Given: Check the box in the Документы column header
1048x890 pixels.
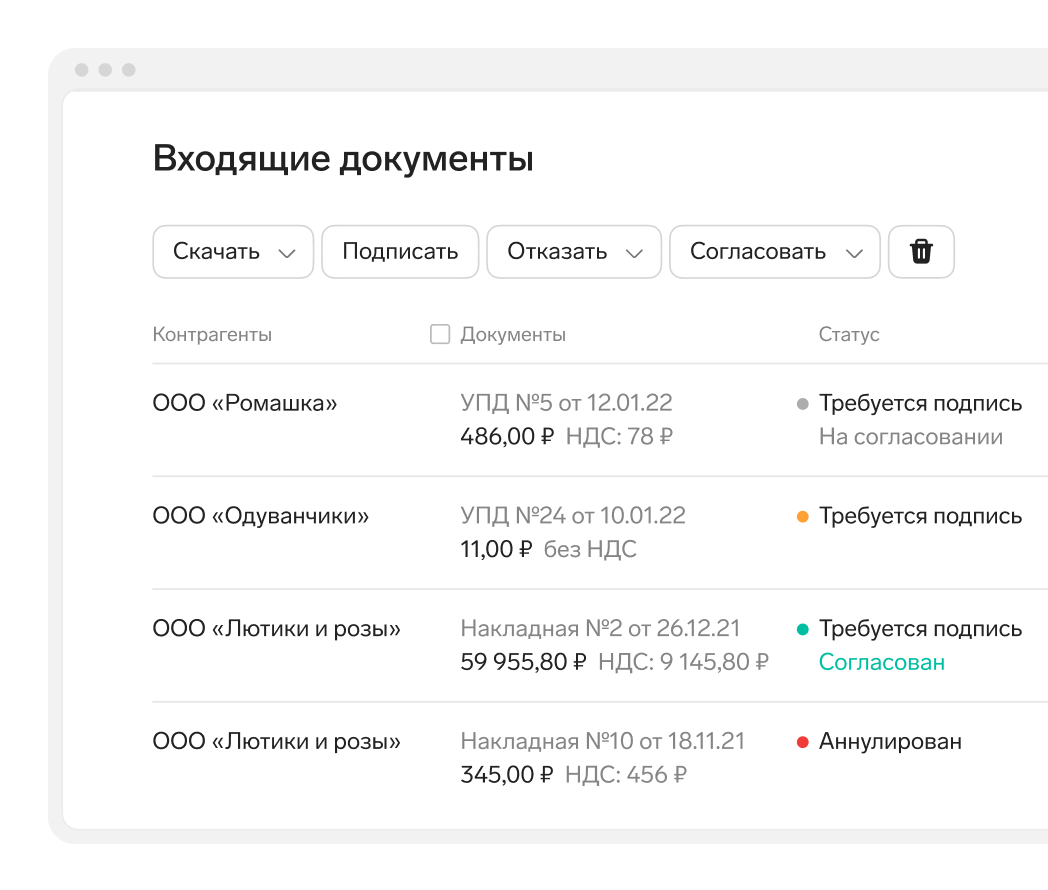Looking at the screenshot, I should (x=440, y=334).
